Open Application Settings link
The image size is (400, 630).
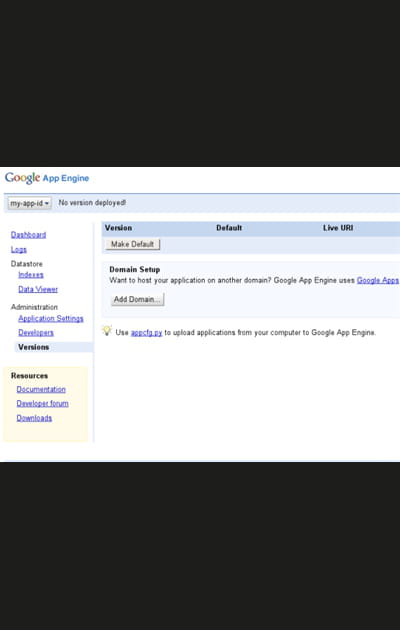point(51,319)
